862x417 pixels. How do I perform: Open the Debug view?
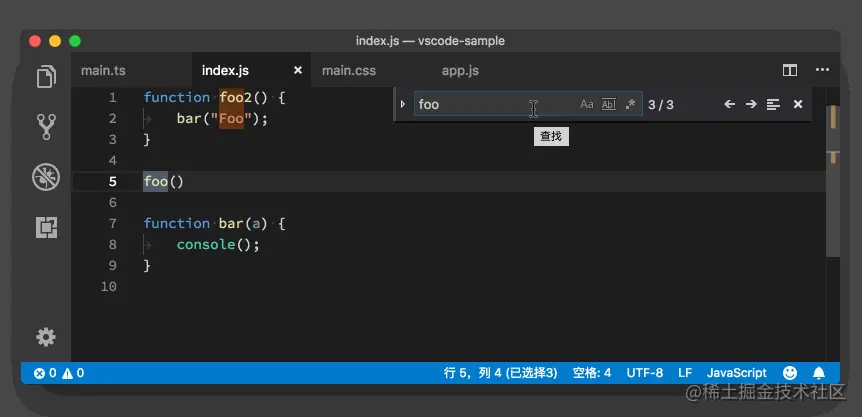point(46,177)
